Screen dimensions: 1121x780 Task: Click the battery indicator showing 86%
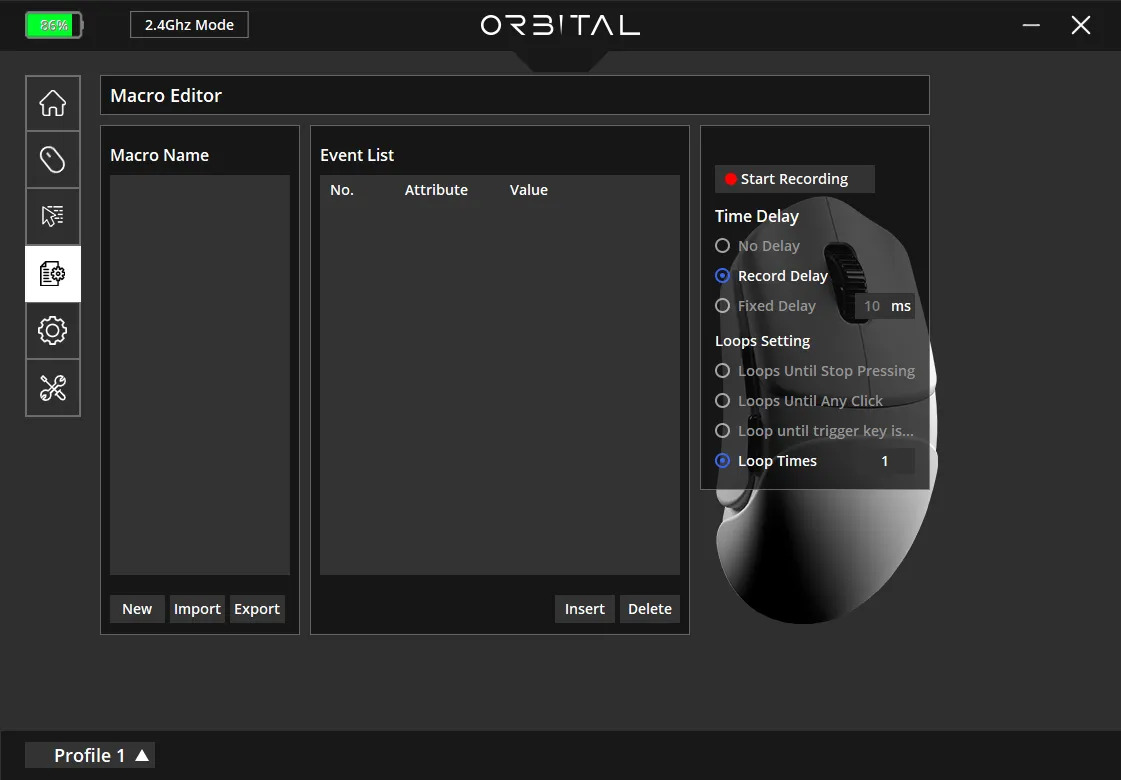(x=53, y=24)
